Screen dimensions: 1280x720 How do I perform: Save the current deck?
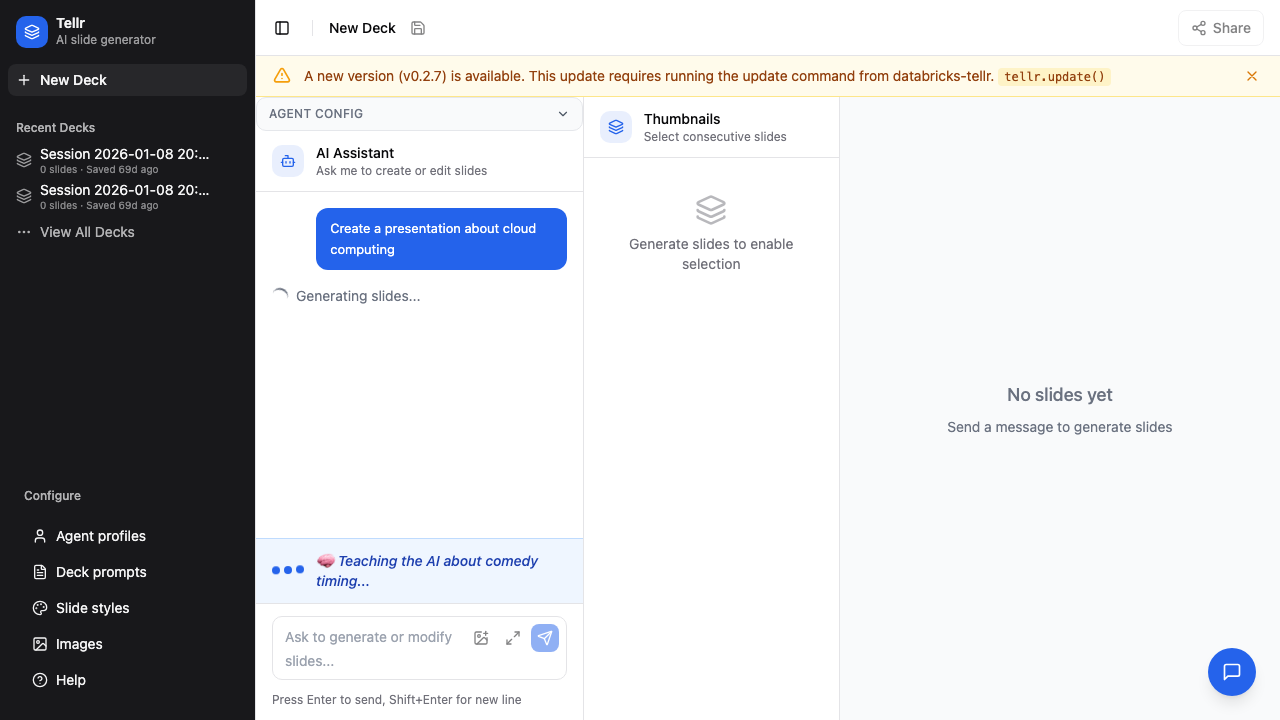pyautogui.click(x=418, y=28)
